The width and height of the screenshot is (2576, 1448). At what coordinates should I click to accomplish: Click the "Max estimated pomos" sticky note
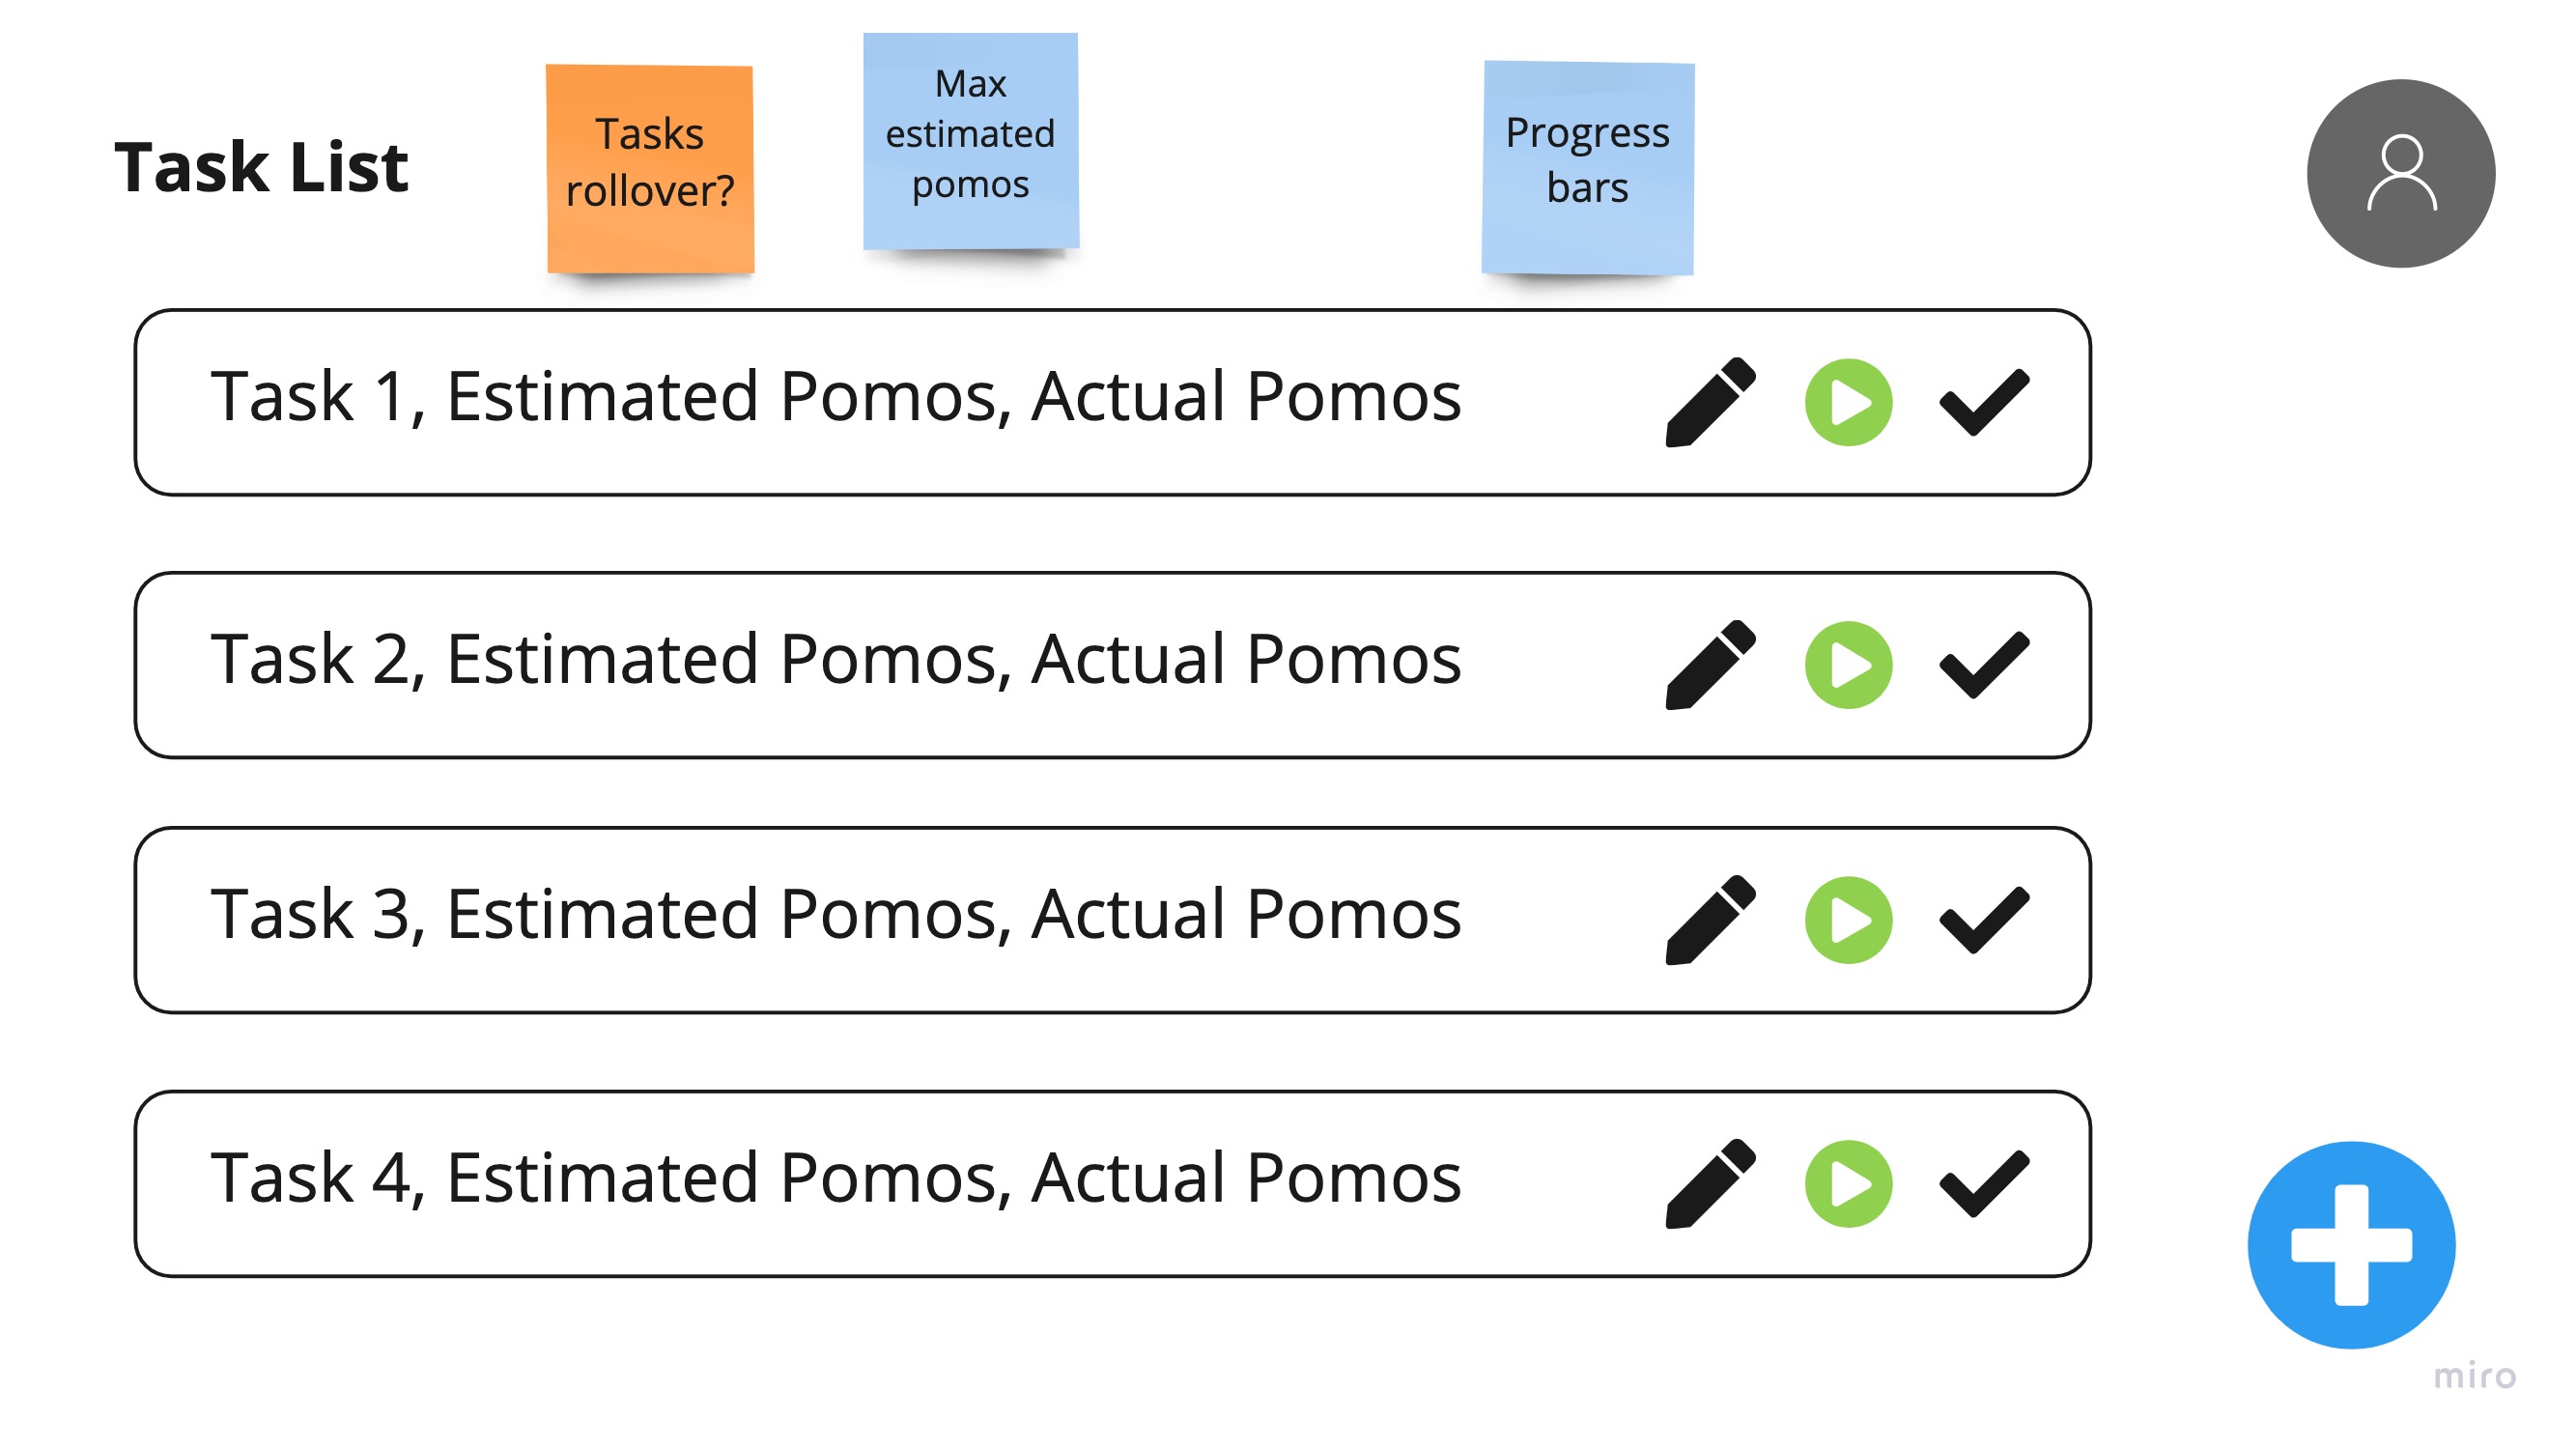pos(970,140)
